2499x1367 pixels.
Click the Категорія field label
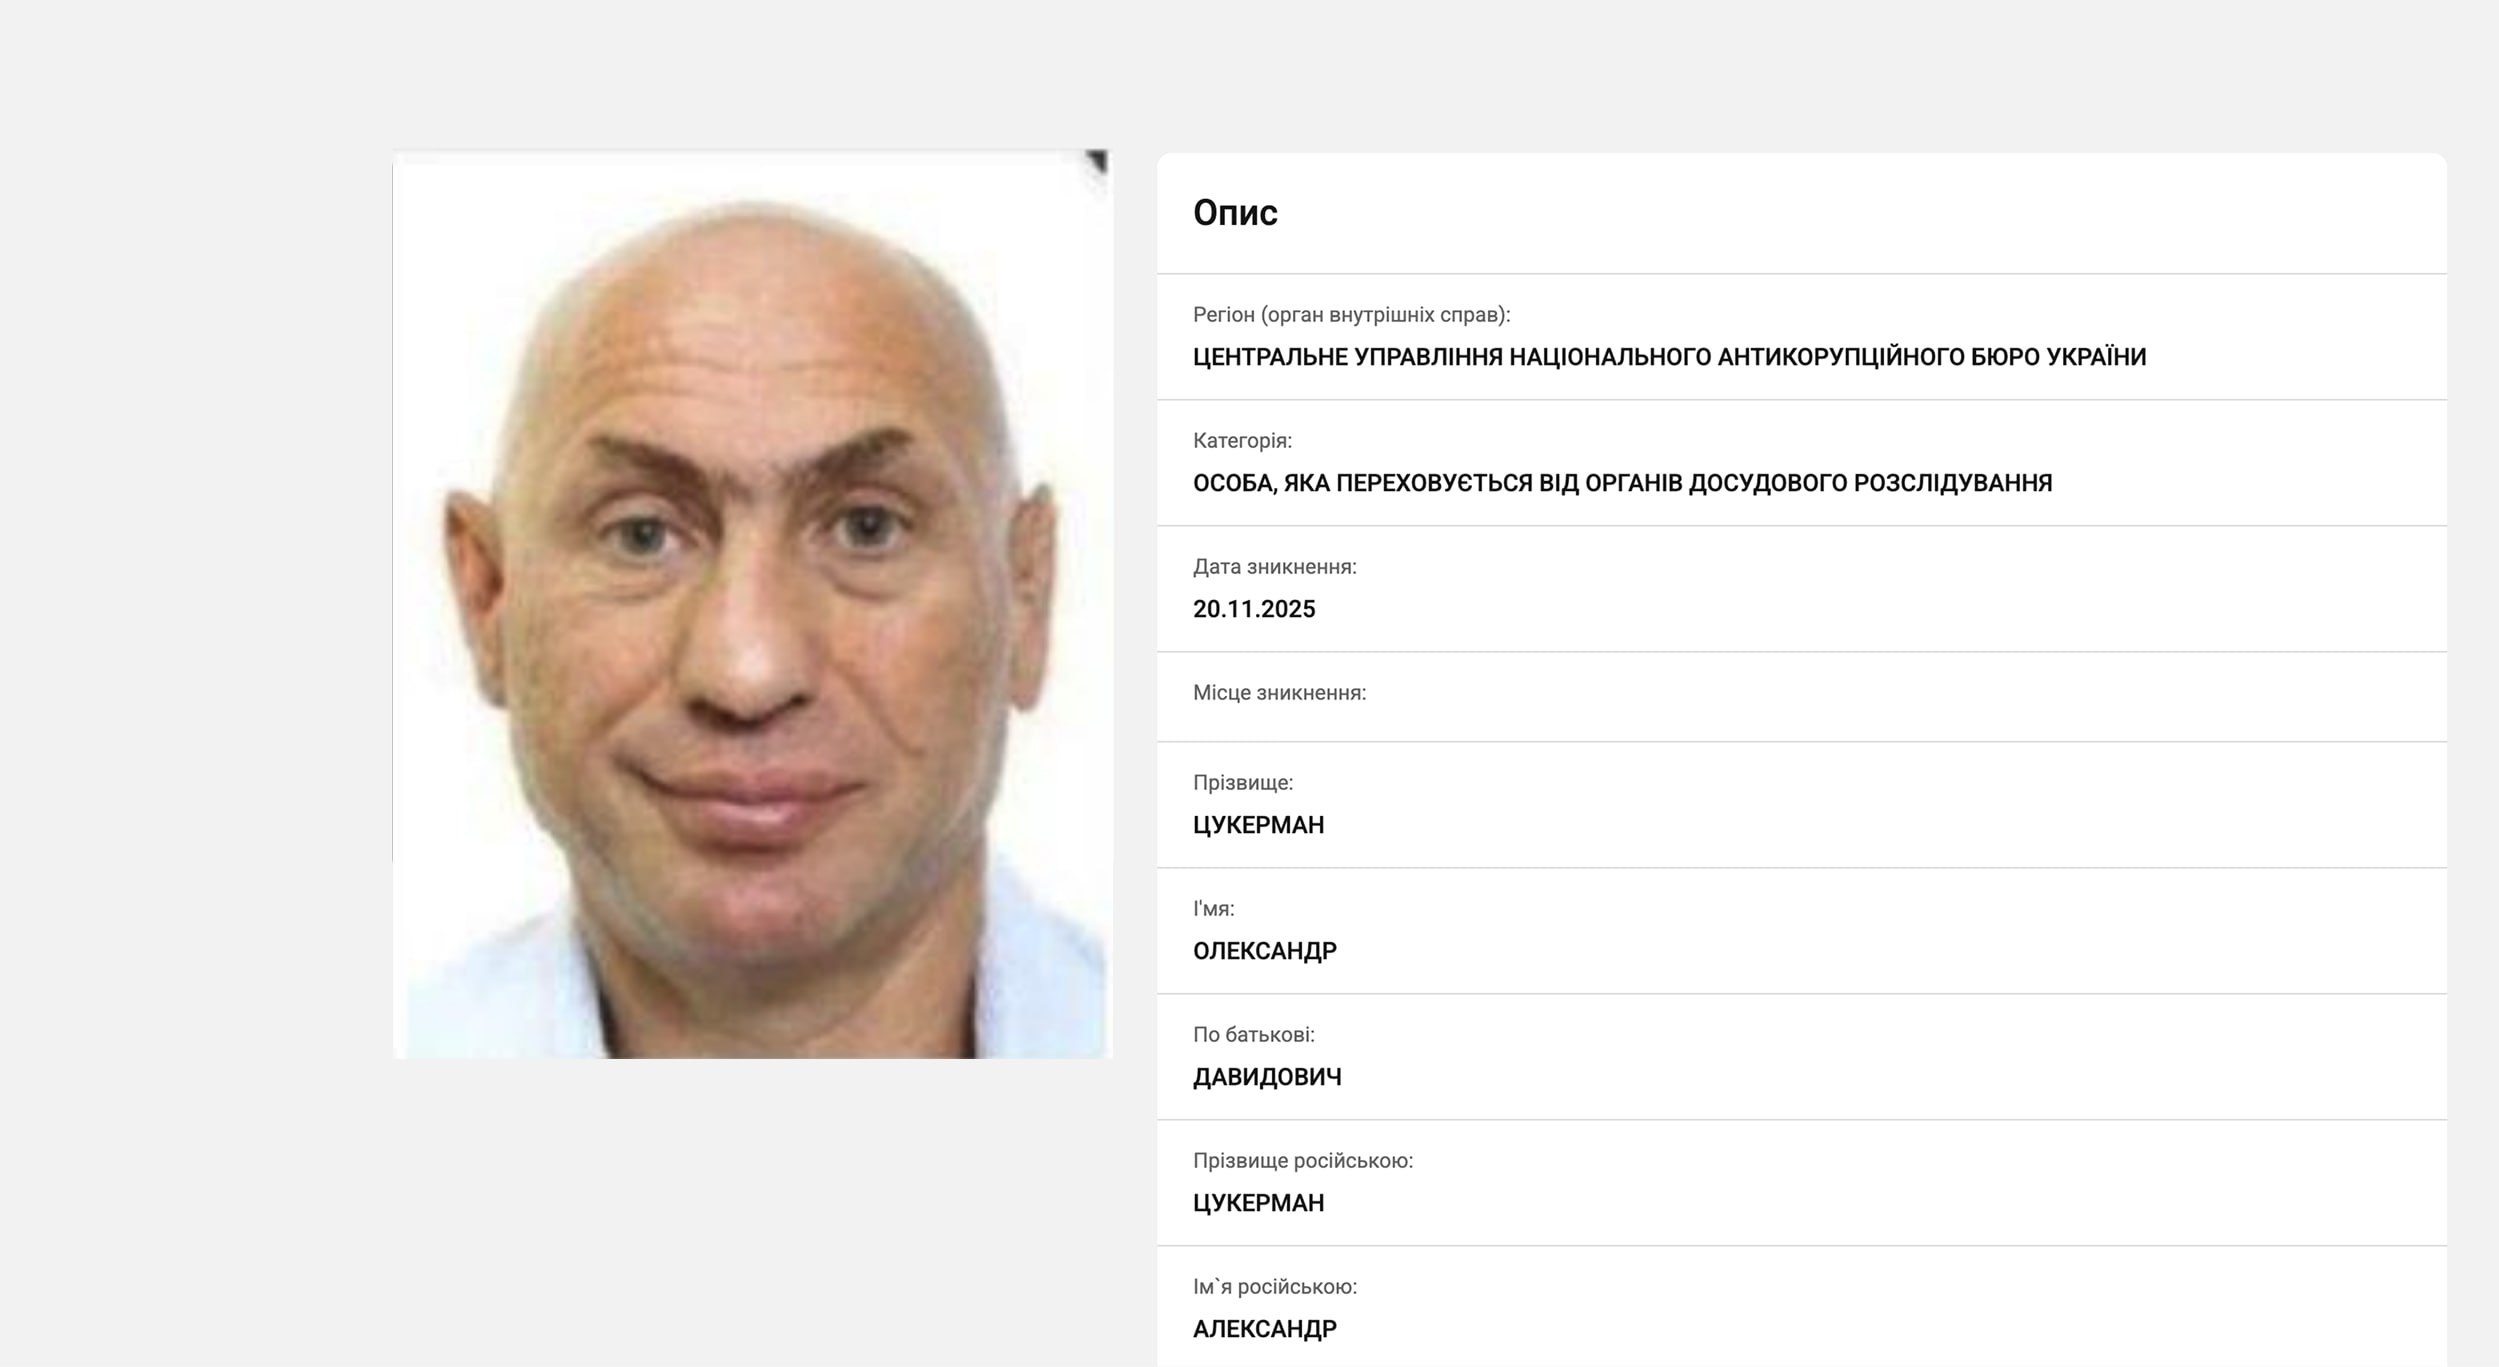click(1242, 441)
